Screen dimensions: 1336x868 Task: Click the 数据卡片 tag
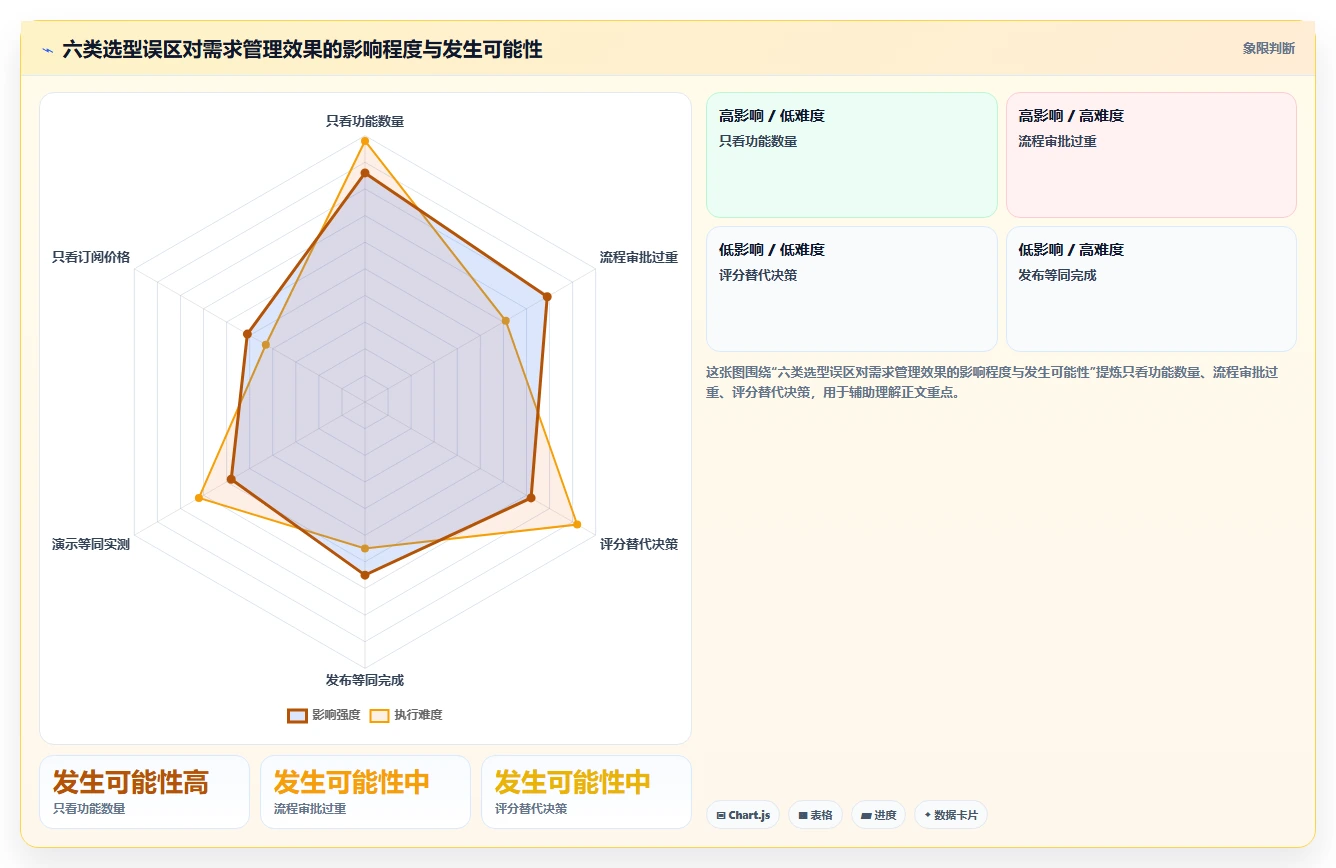(951, 815)
